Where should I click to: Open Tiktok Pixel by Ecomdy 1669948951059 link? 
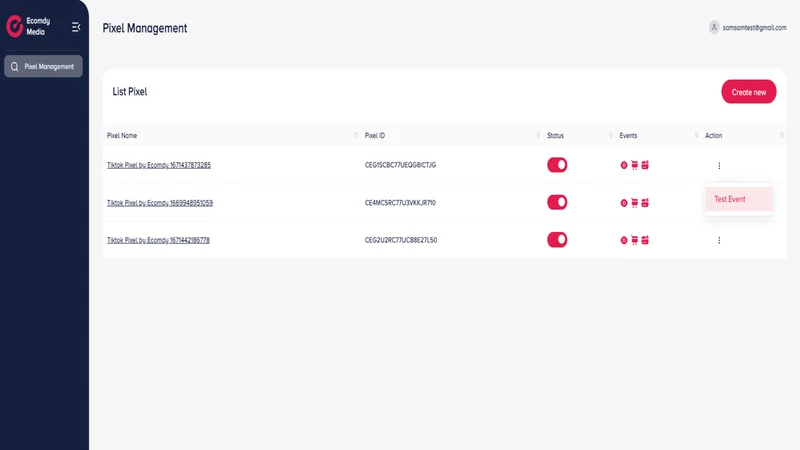tap(160, 203)
